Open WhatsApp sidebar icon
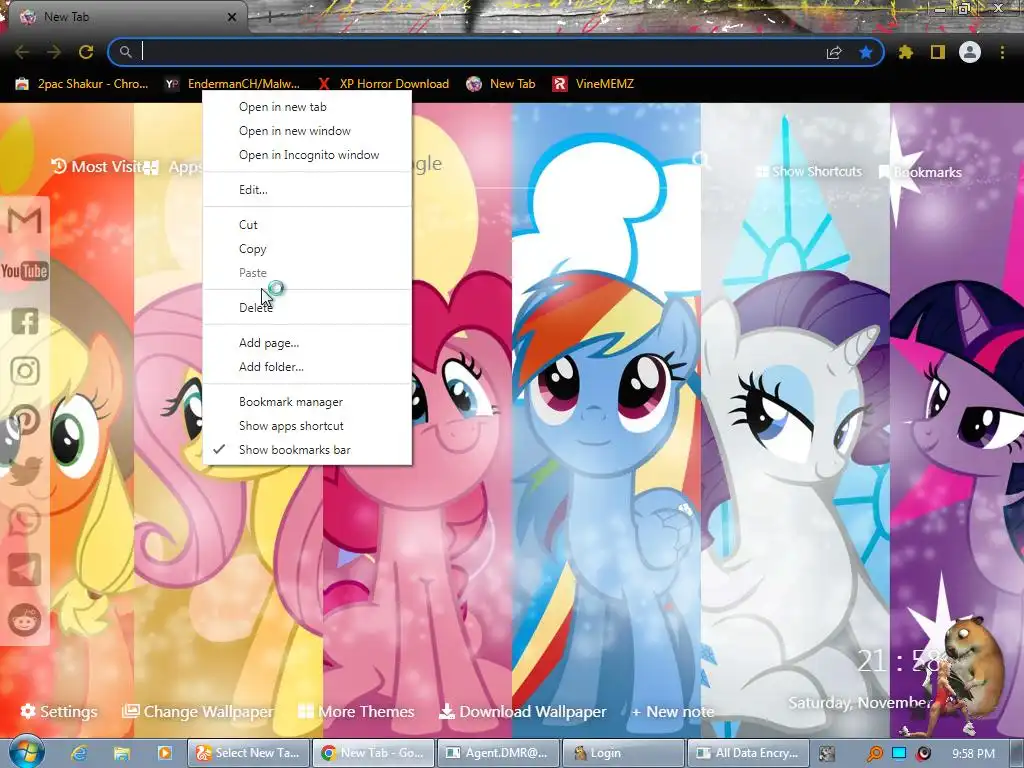 point(25,520)
